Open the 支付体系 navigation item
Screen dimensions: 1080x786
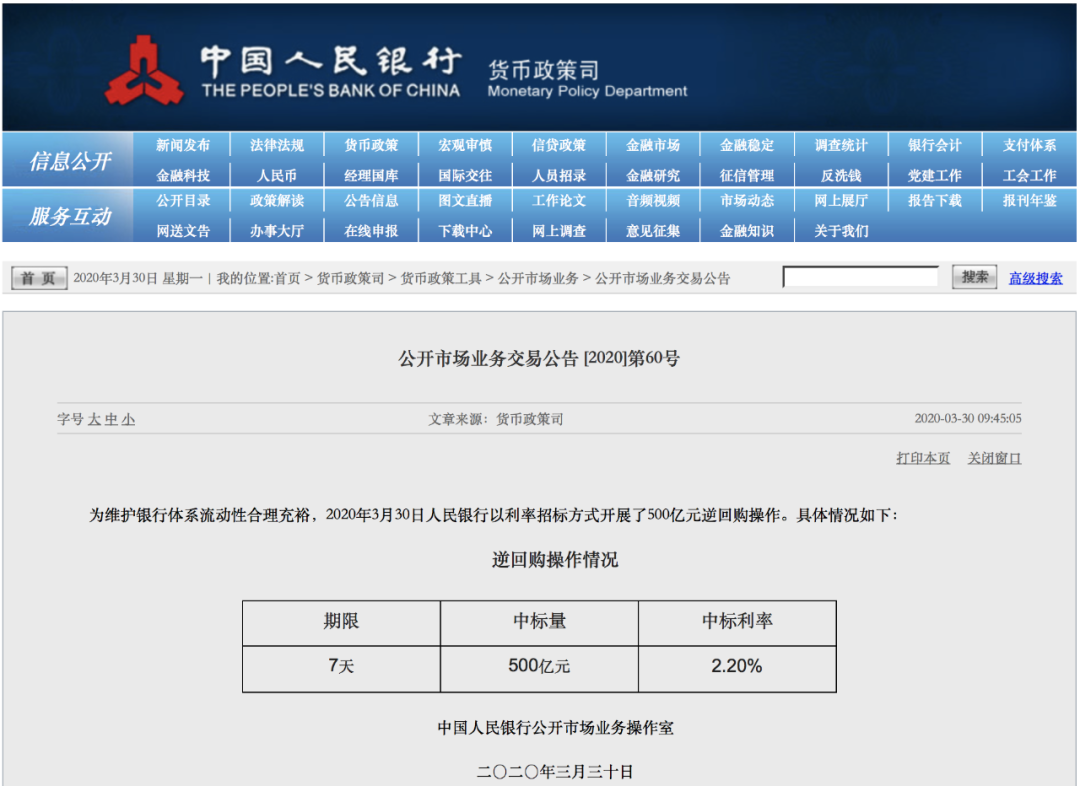[x=1029, y=146]
